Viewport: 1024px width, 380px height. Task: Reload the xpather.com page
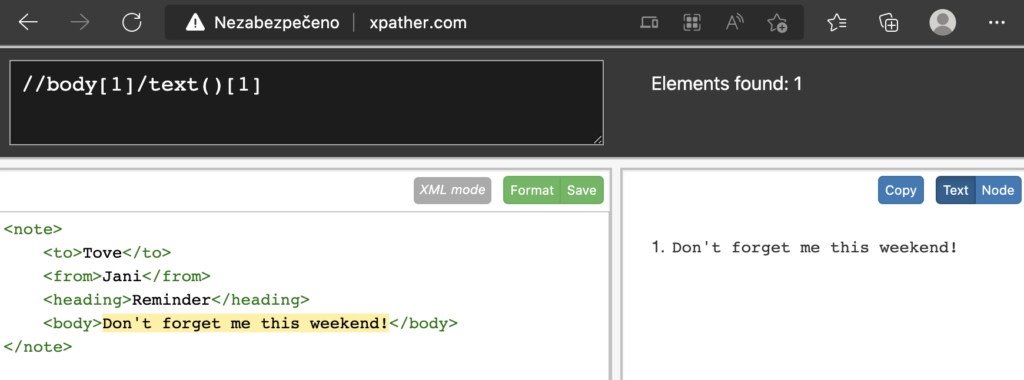132,23
